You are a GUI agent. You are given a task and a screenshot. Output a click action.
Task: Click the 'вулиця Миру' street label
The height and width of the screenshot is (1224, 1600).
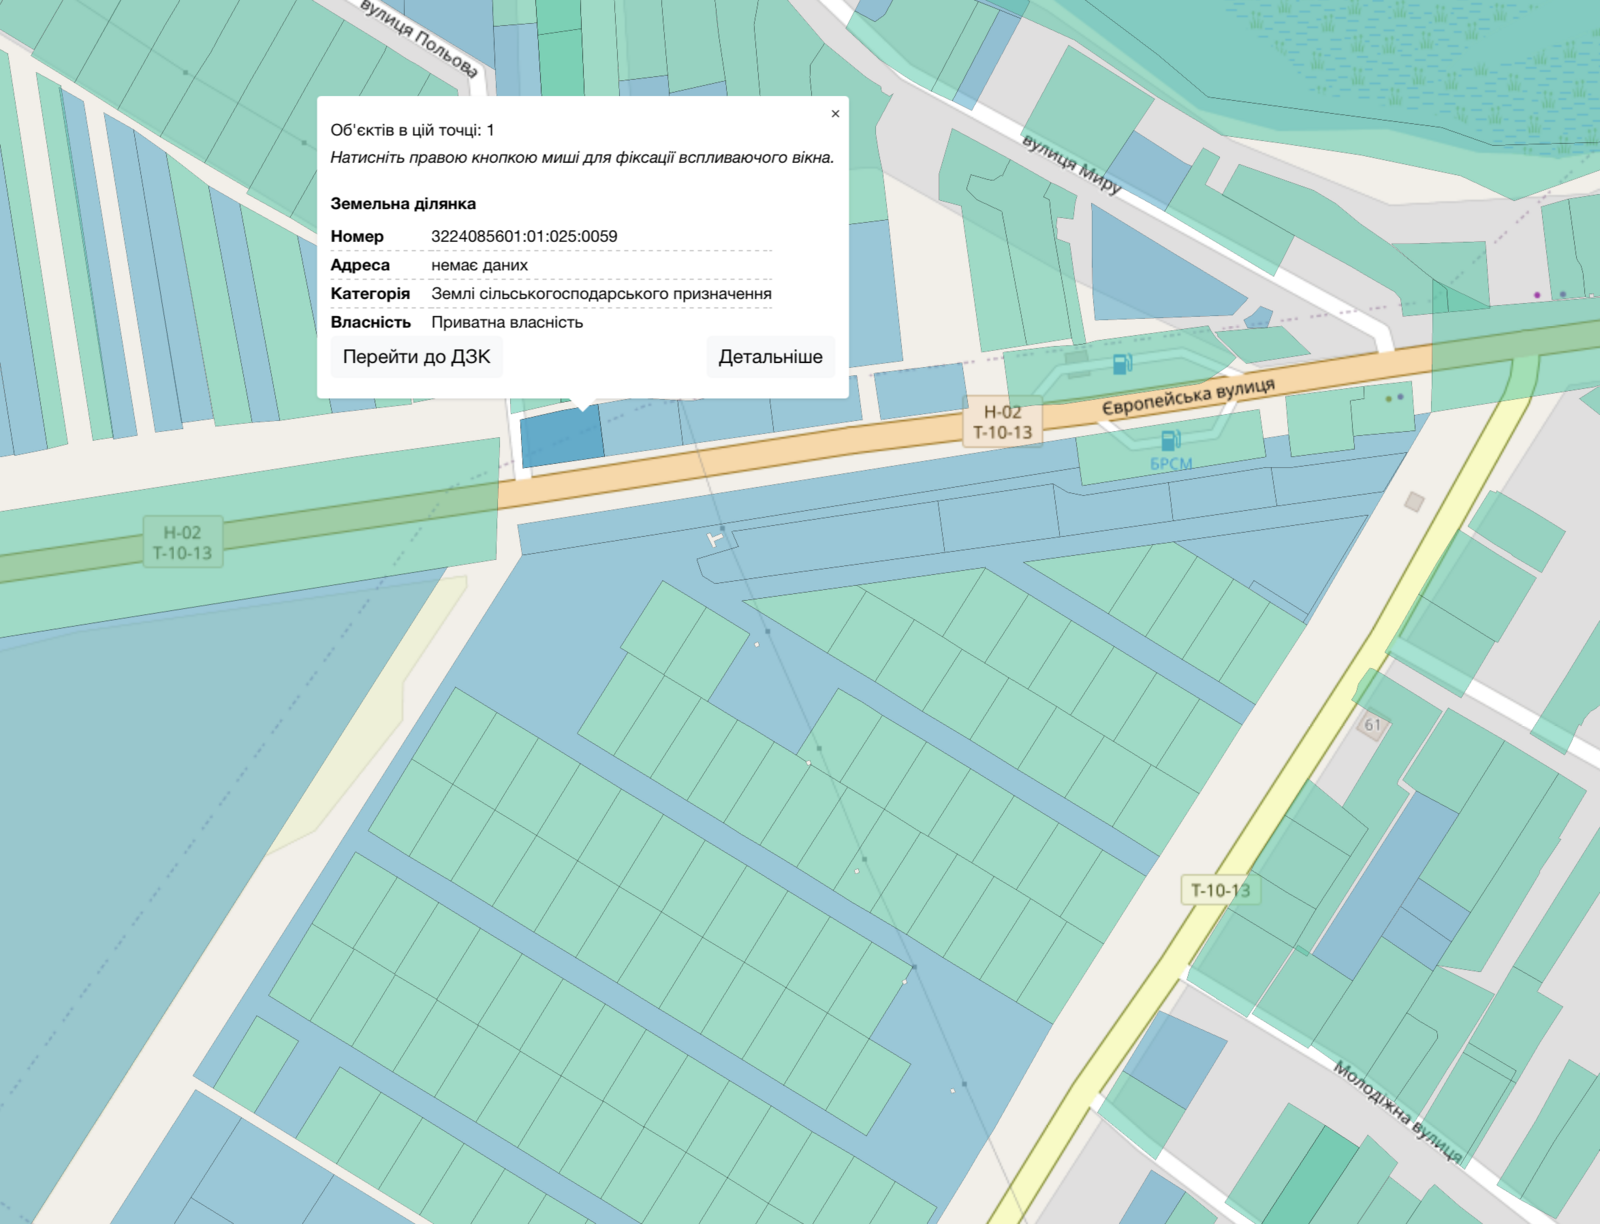[1071, 164]
